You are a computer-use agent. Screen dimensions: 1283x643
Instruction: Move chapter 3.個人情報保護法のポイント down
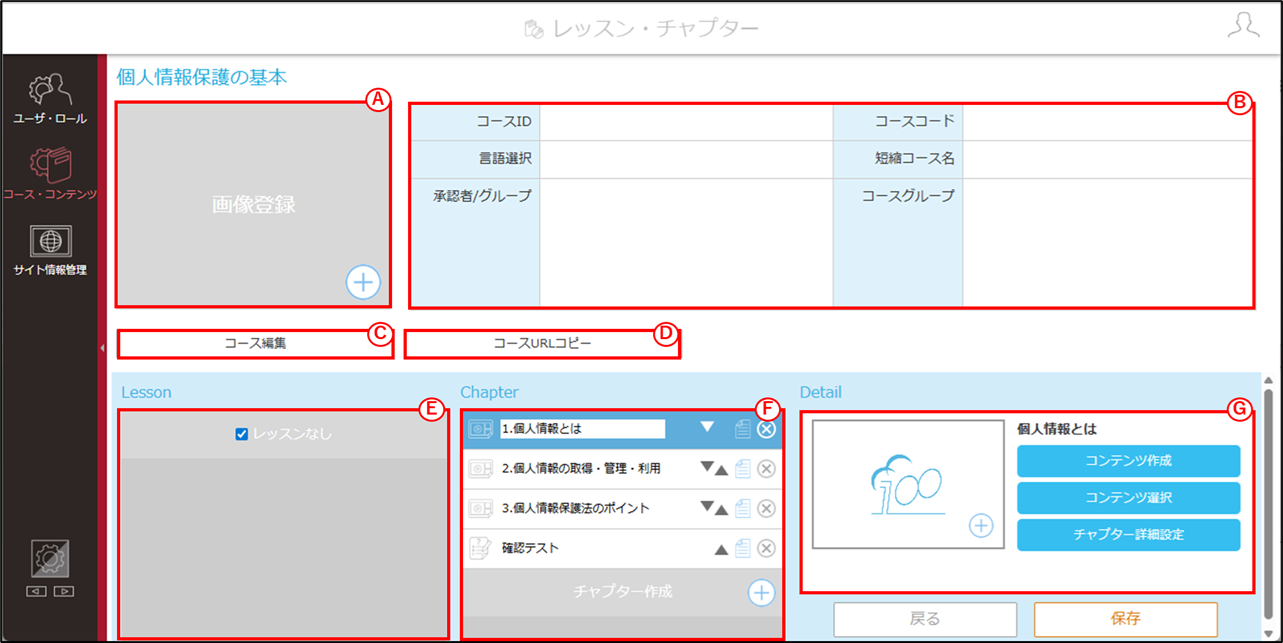(707, 506)
